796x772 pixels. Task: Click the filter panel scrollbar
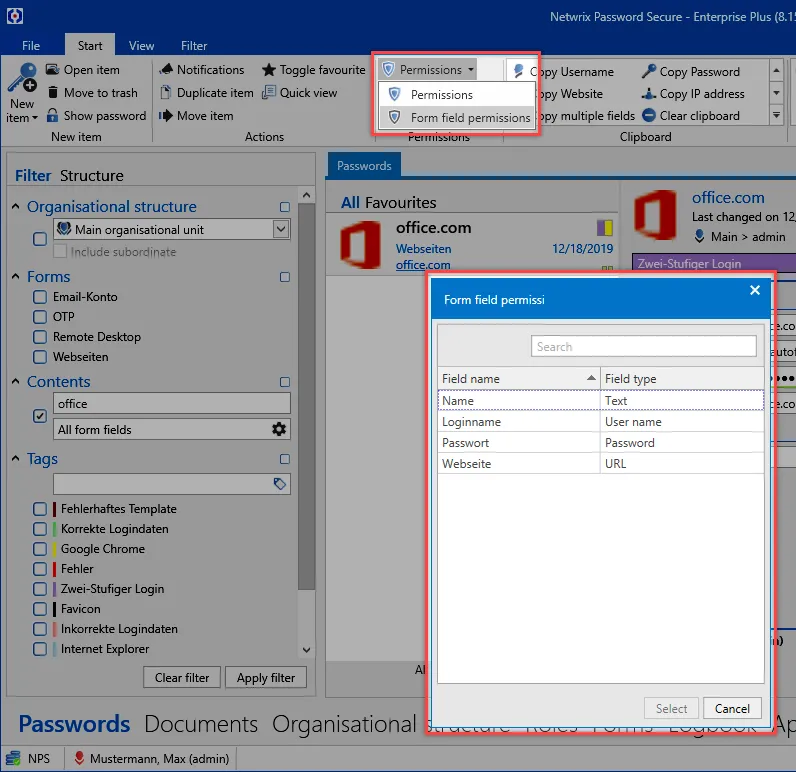click(x=306, y=396)
